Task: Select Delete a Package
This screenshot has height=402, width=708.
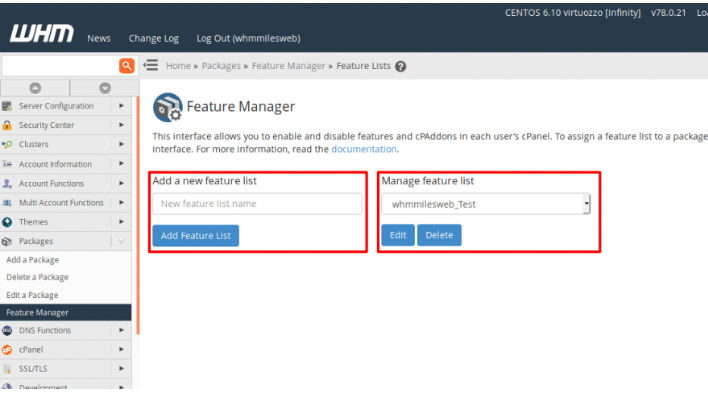Action: point(37,277)
